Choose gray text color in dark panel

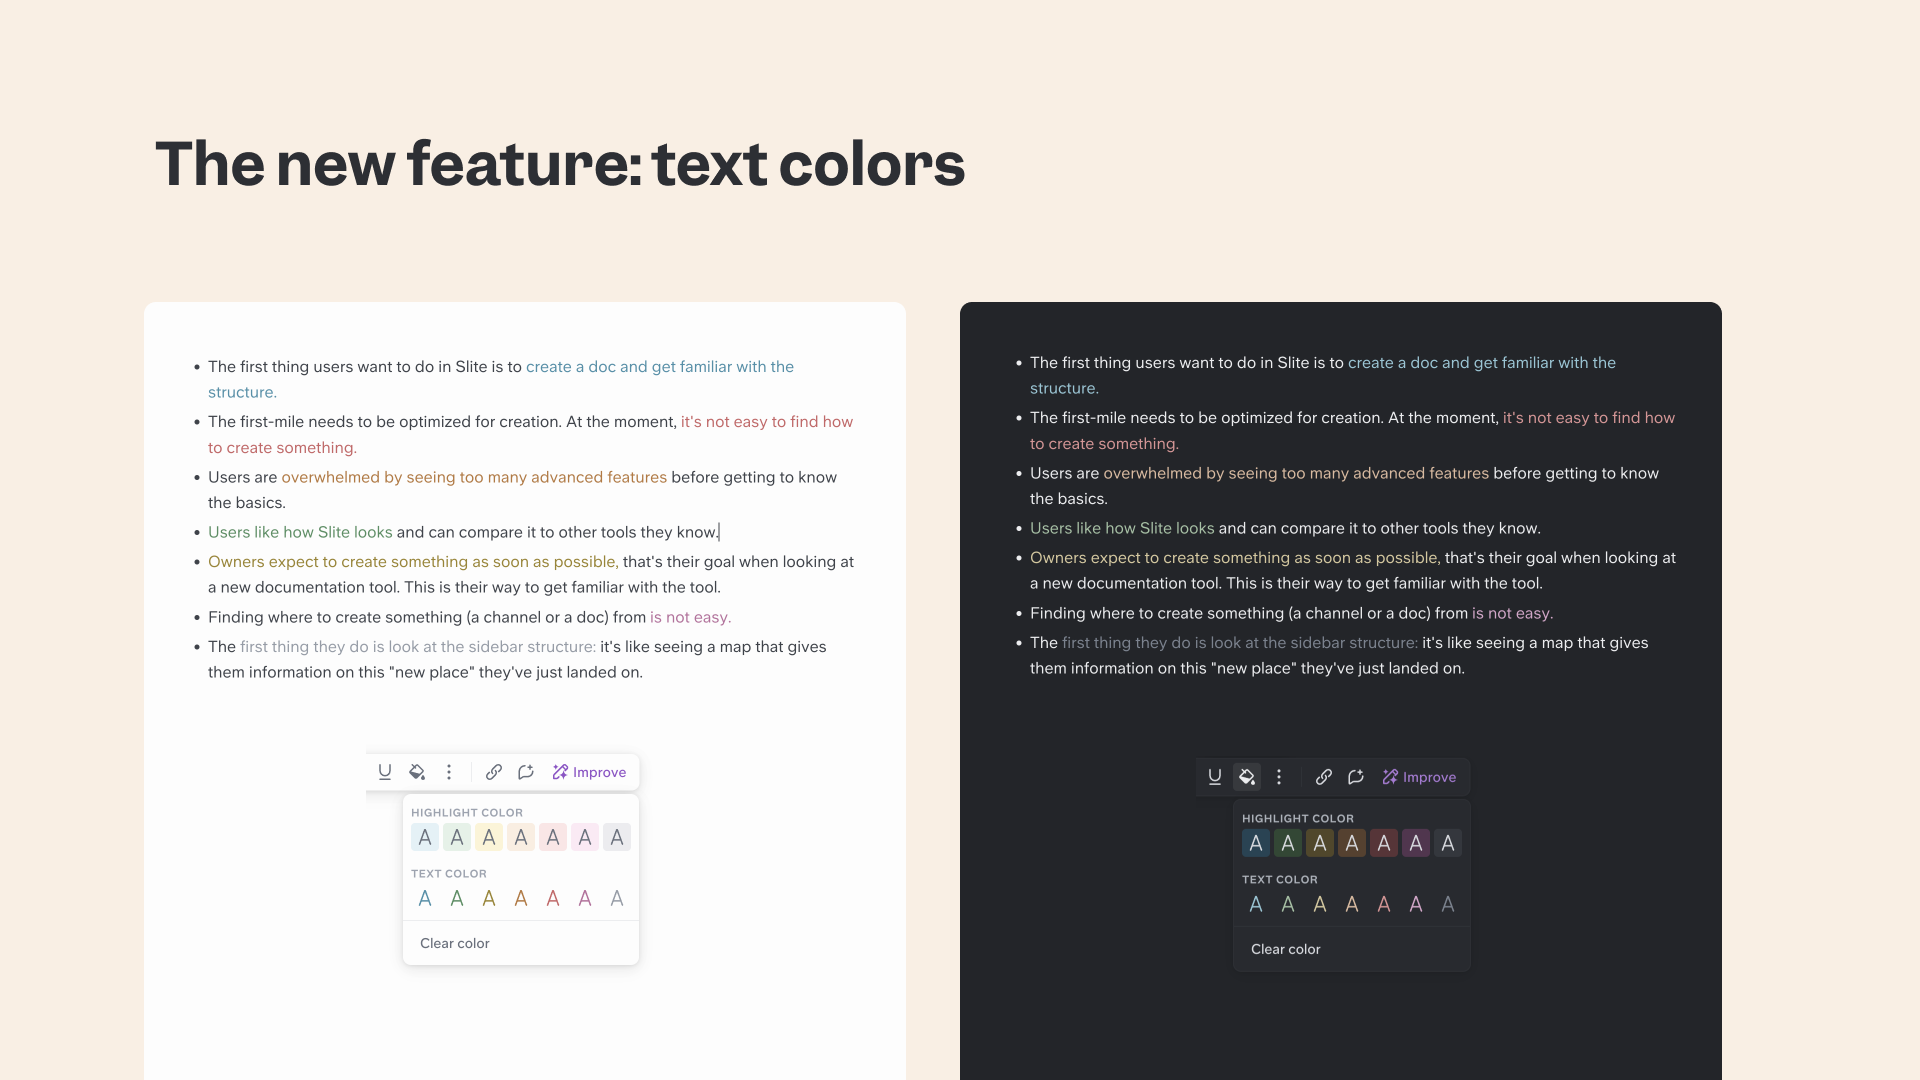[x=1448, y=905]
